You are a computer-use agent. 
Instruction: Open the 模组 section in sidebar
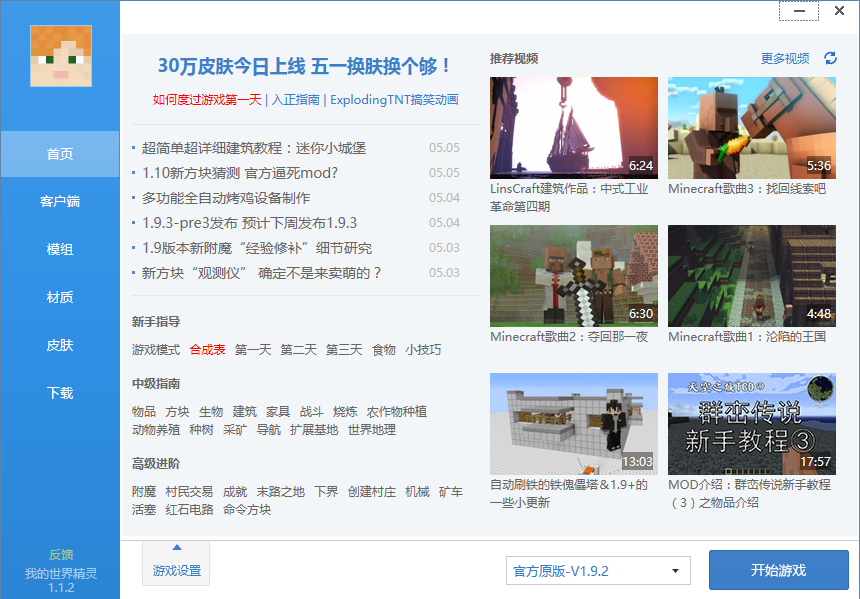[59, 249]
